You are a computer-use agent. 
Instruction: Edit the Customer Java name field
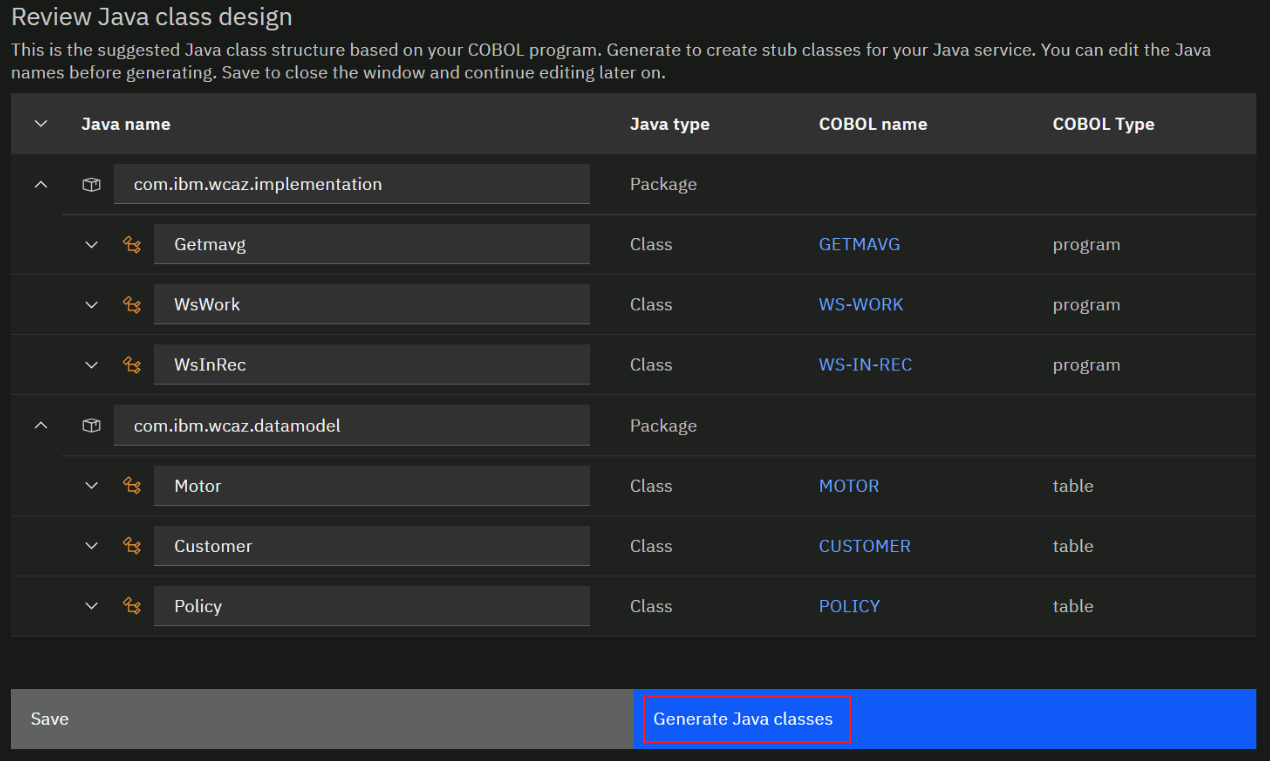(372, 545)
